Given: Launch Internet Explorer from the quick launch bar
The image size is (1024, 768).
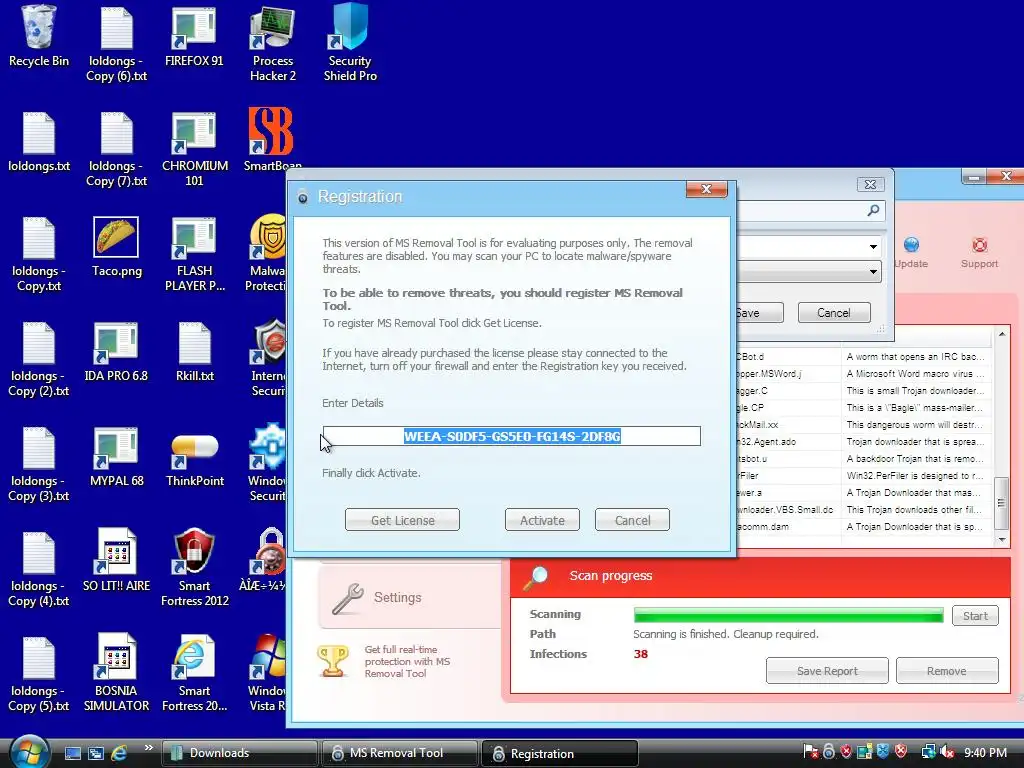Looking at the screenshot, I should [x=119, y=753].
